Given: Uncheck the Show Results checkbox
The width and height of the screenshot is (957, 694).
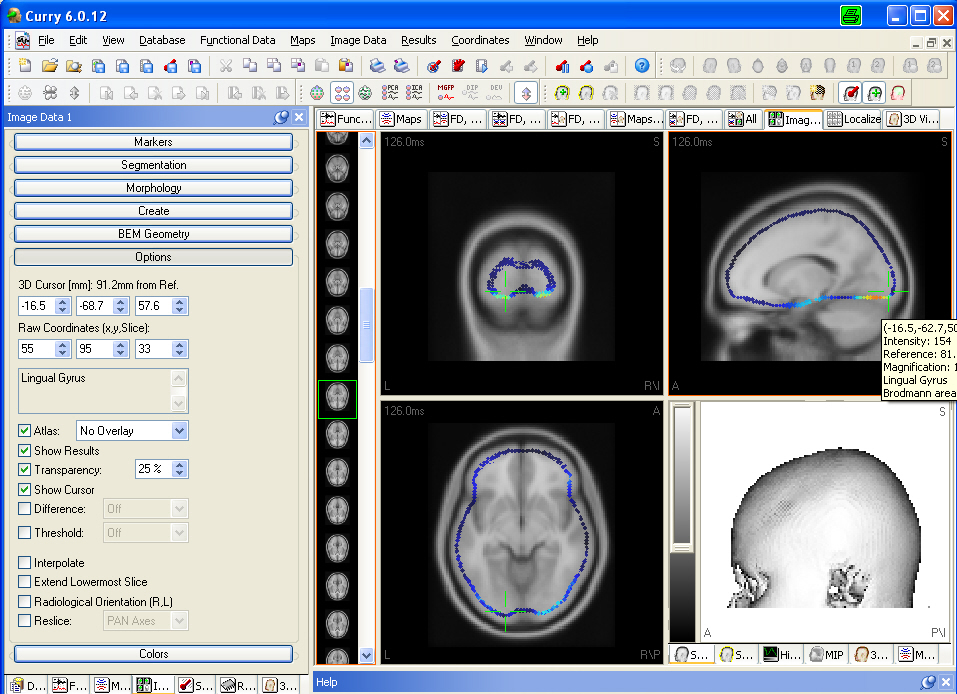Looking at the screenshot, I should tap(25, 451).
